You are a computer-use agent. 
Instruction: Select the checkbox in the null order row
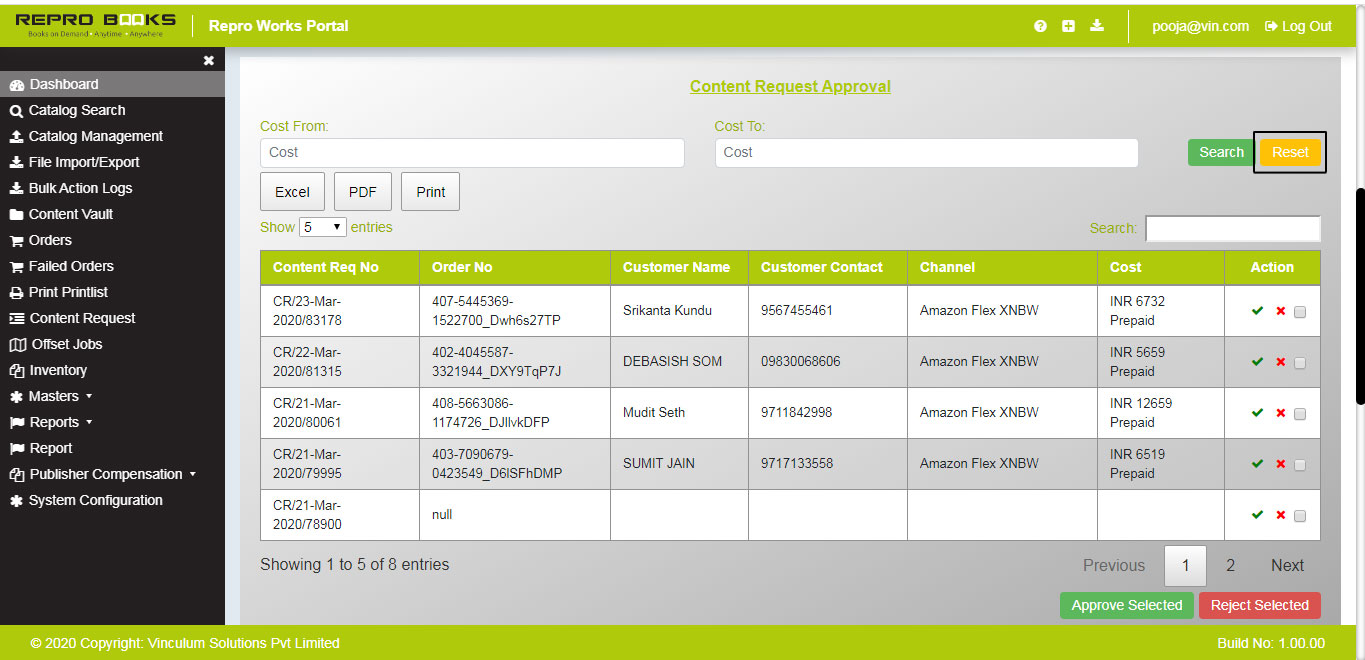1299,516
